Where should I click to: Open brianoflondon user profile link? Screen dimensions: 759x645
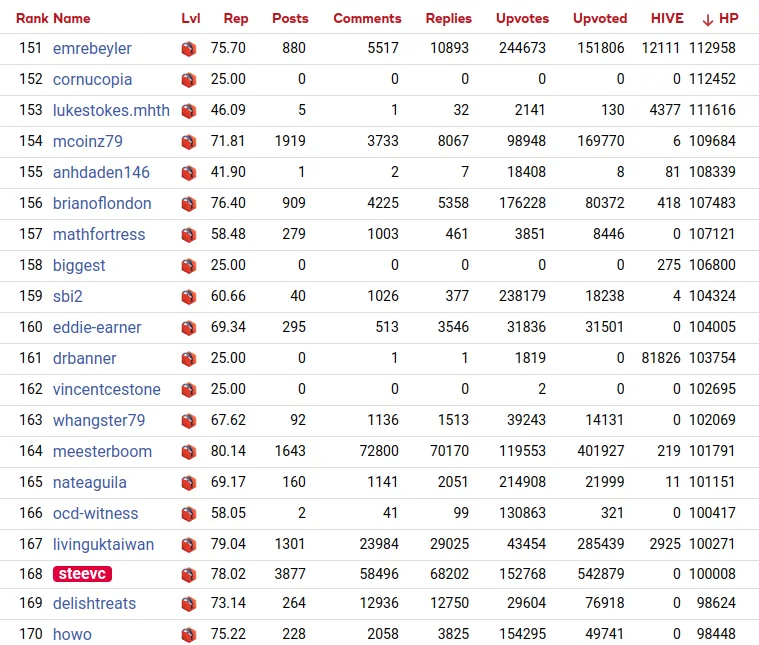point(102,203)
